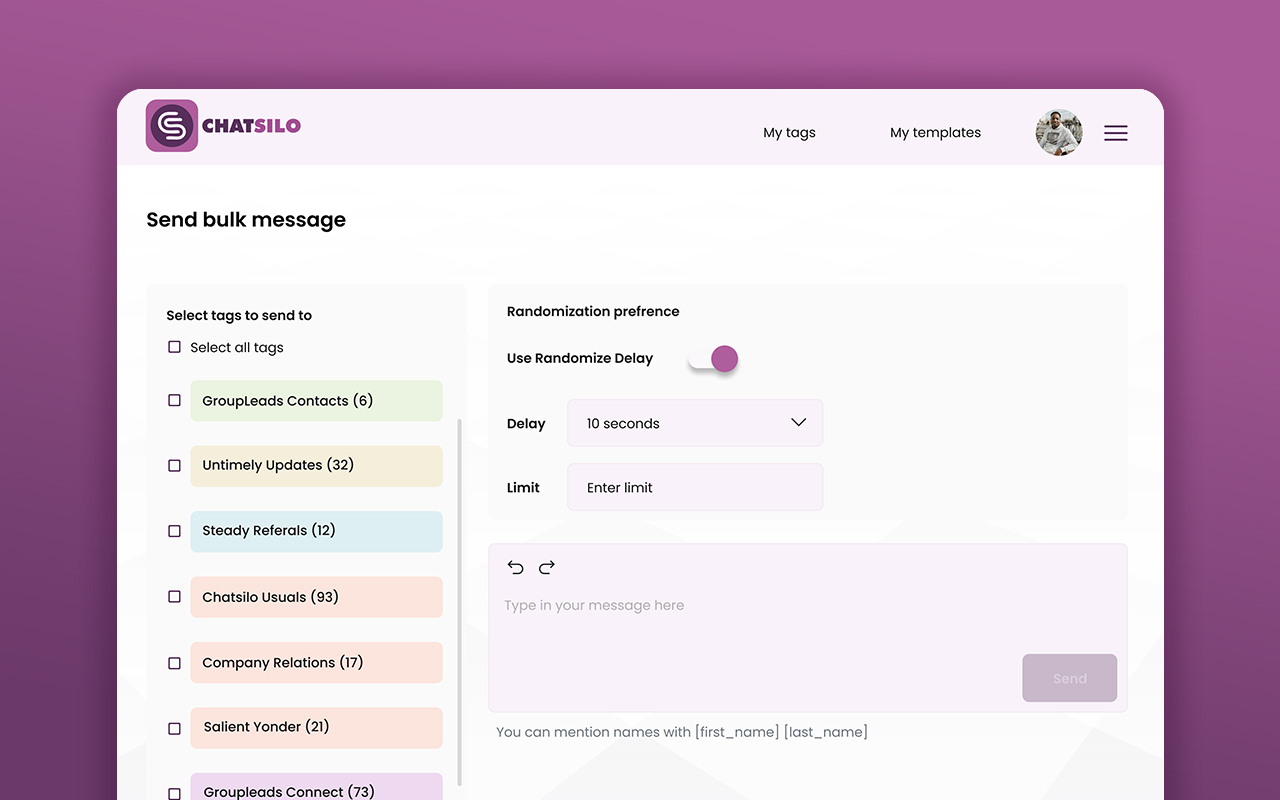The width and height of the screenshot is (1280, 800).
Task: Toggle the Use Randomize Delay switch
Action: [713, 359]
